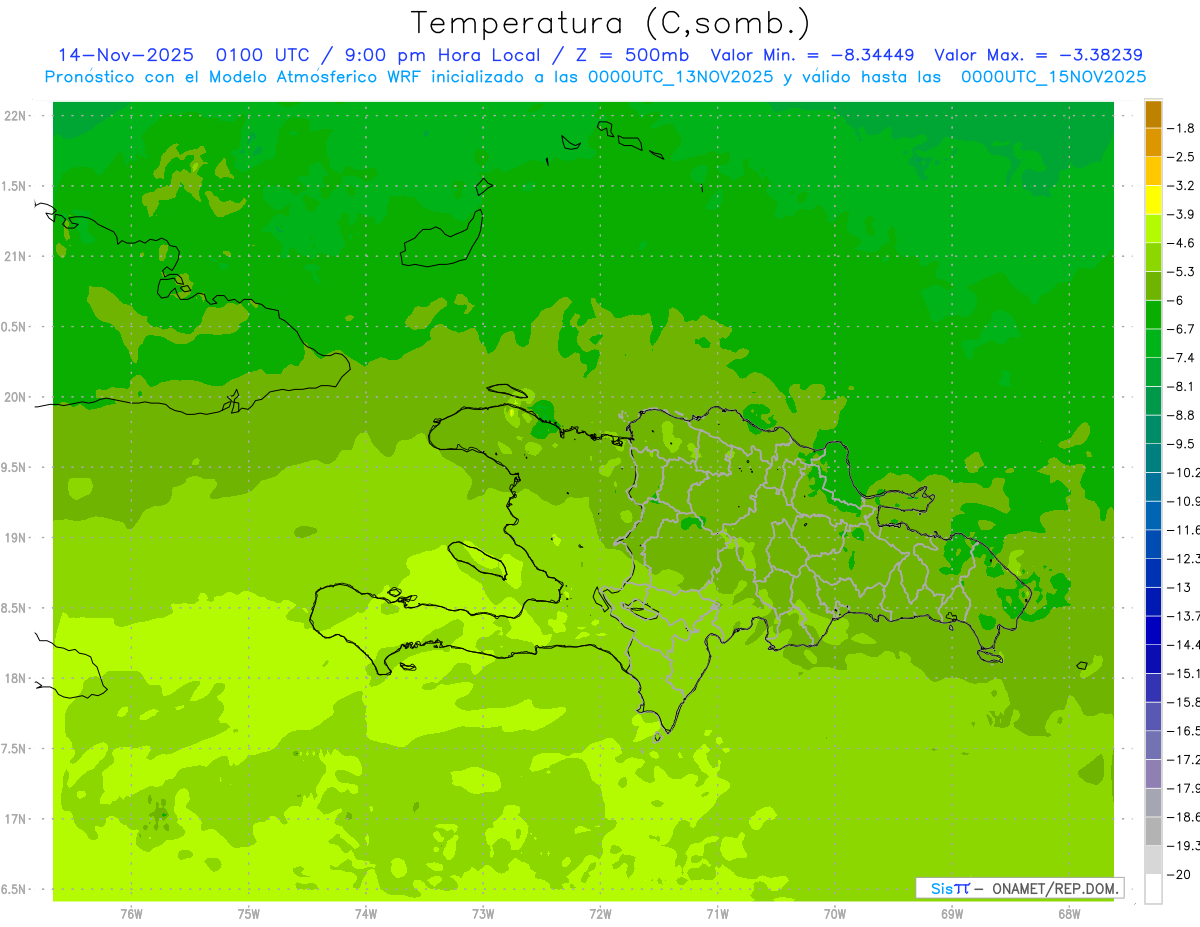Pick the lime swatch between -3.9 and -4.6
The width and height of the screenshot is (1200, 927).
coord(1153,229)
